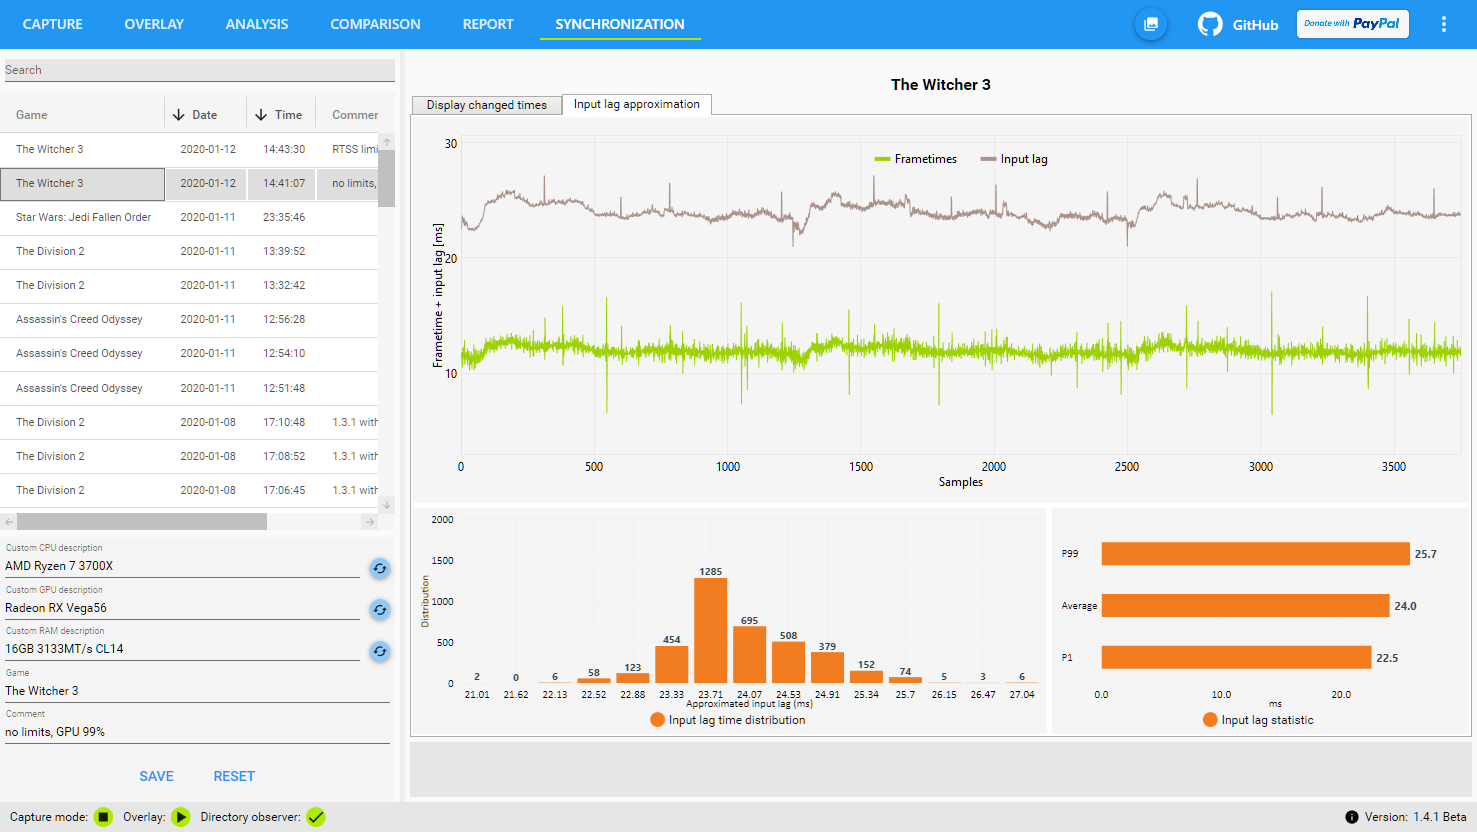The image size is (1477, 832).
Task: Sort records by Date column arrow
Action: tap(179, 115)
